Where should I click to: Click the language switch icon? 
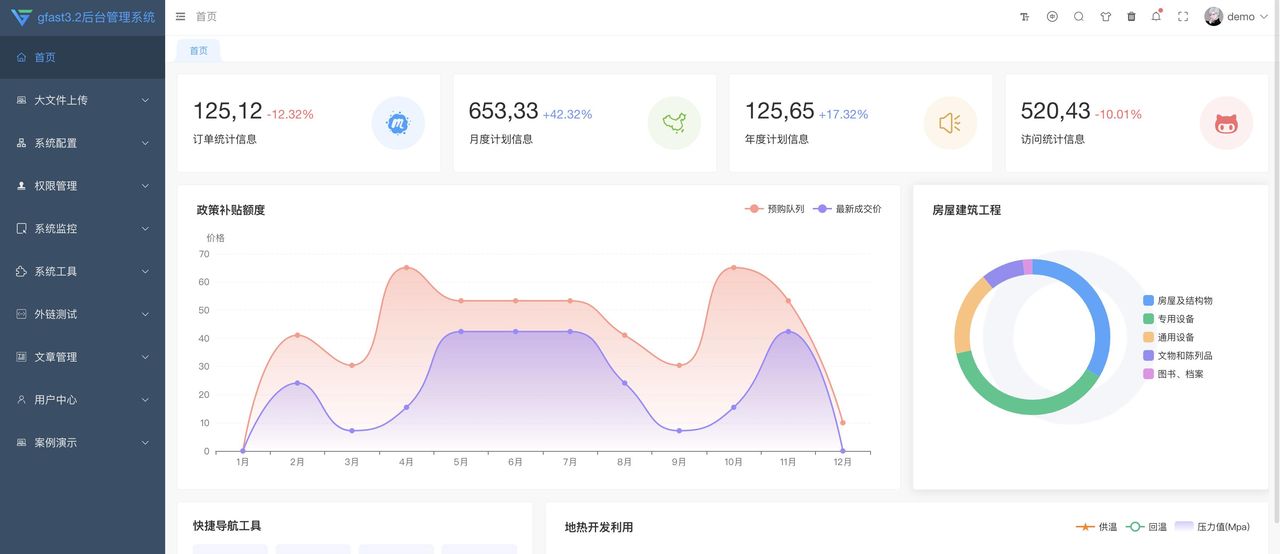coord(1052,17)
